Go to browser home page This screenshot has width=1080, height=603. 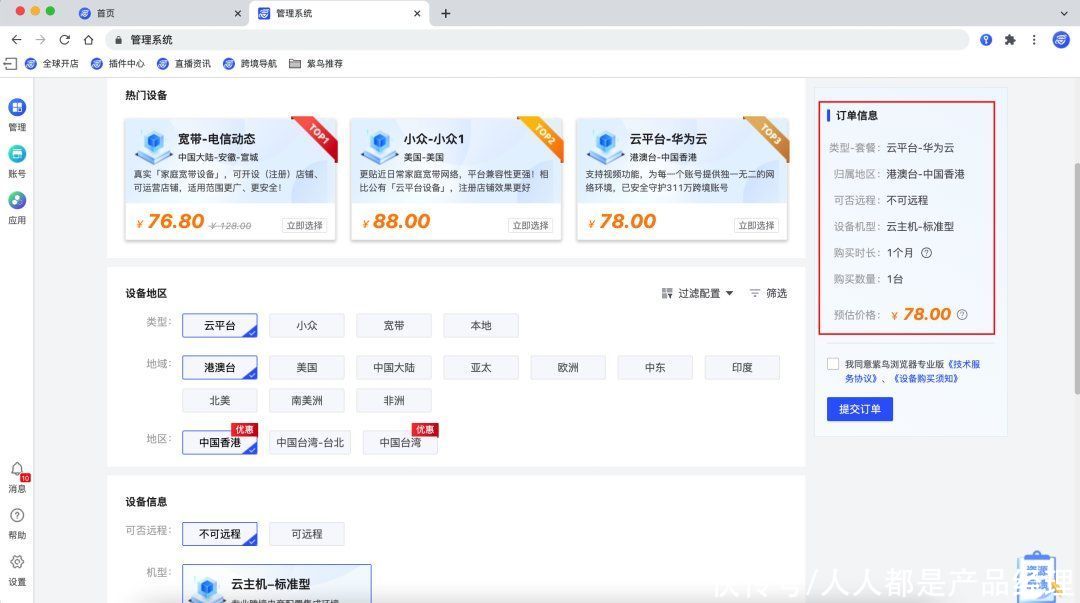pos(88,40)
